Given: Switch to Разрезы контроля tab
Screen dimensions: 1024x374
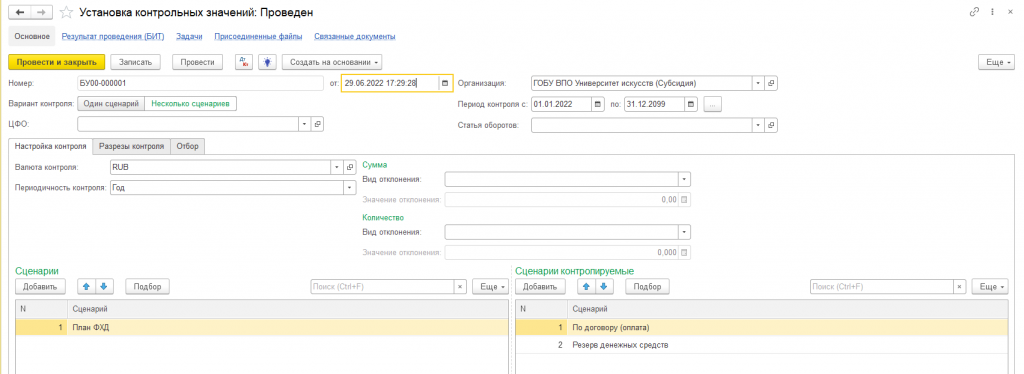Looking at the screenshot, I should 131,146.
